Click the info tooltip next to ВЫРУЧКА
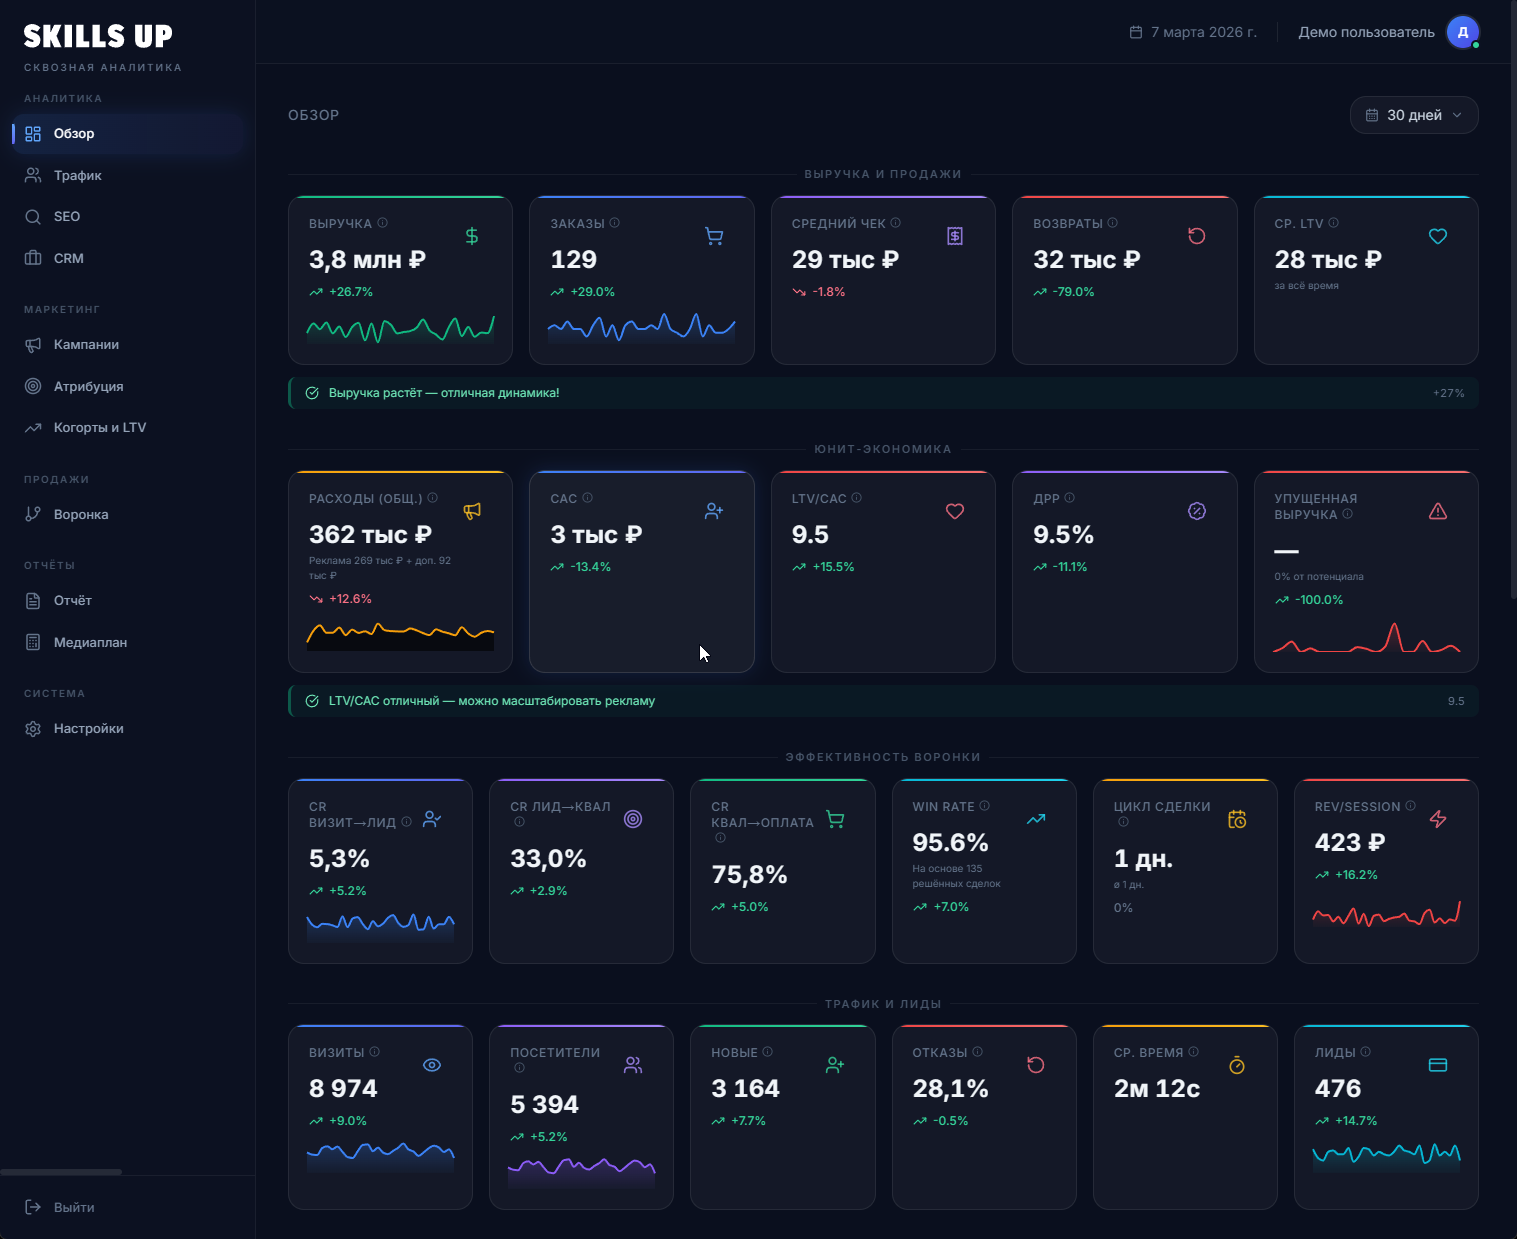This screenshot has height=1239, width=1517. 385,223
